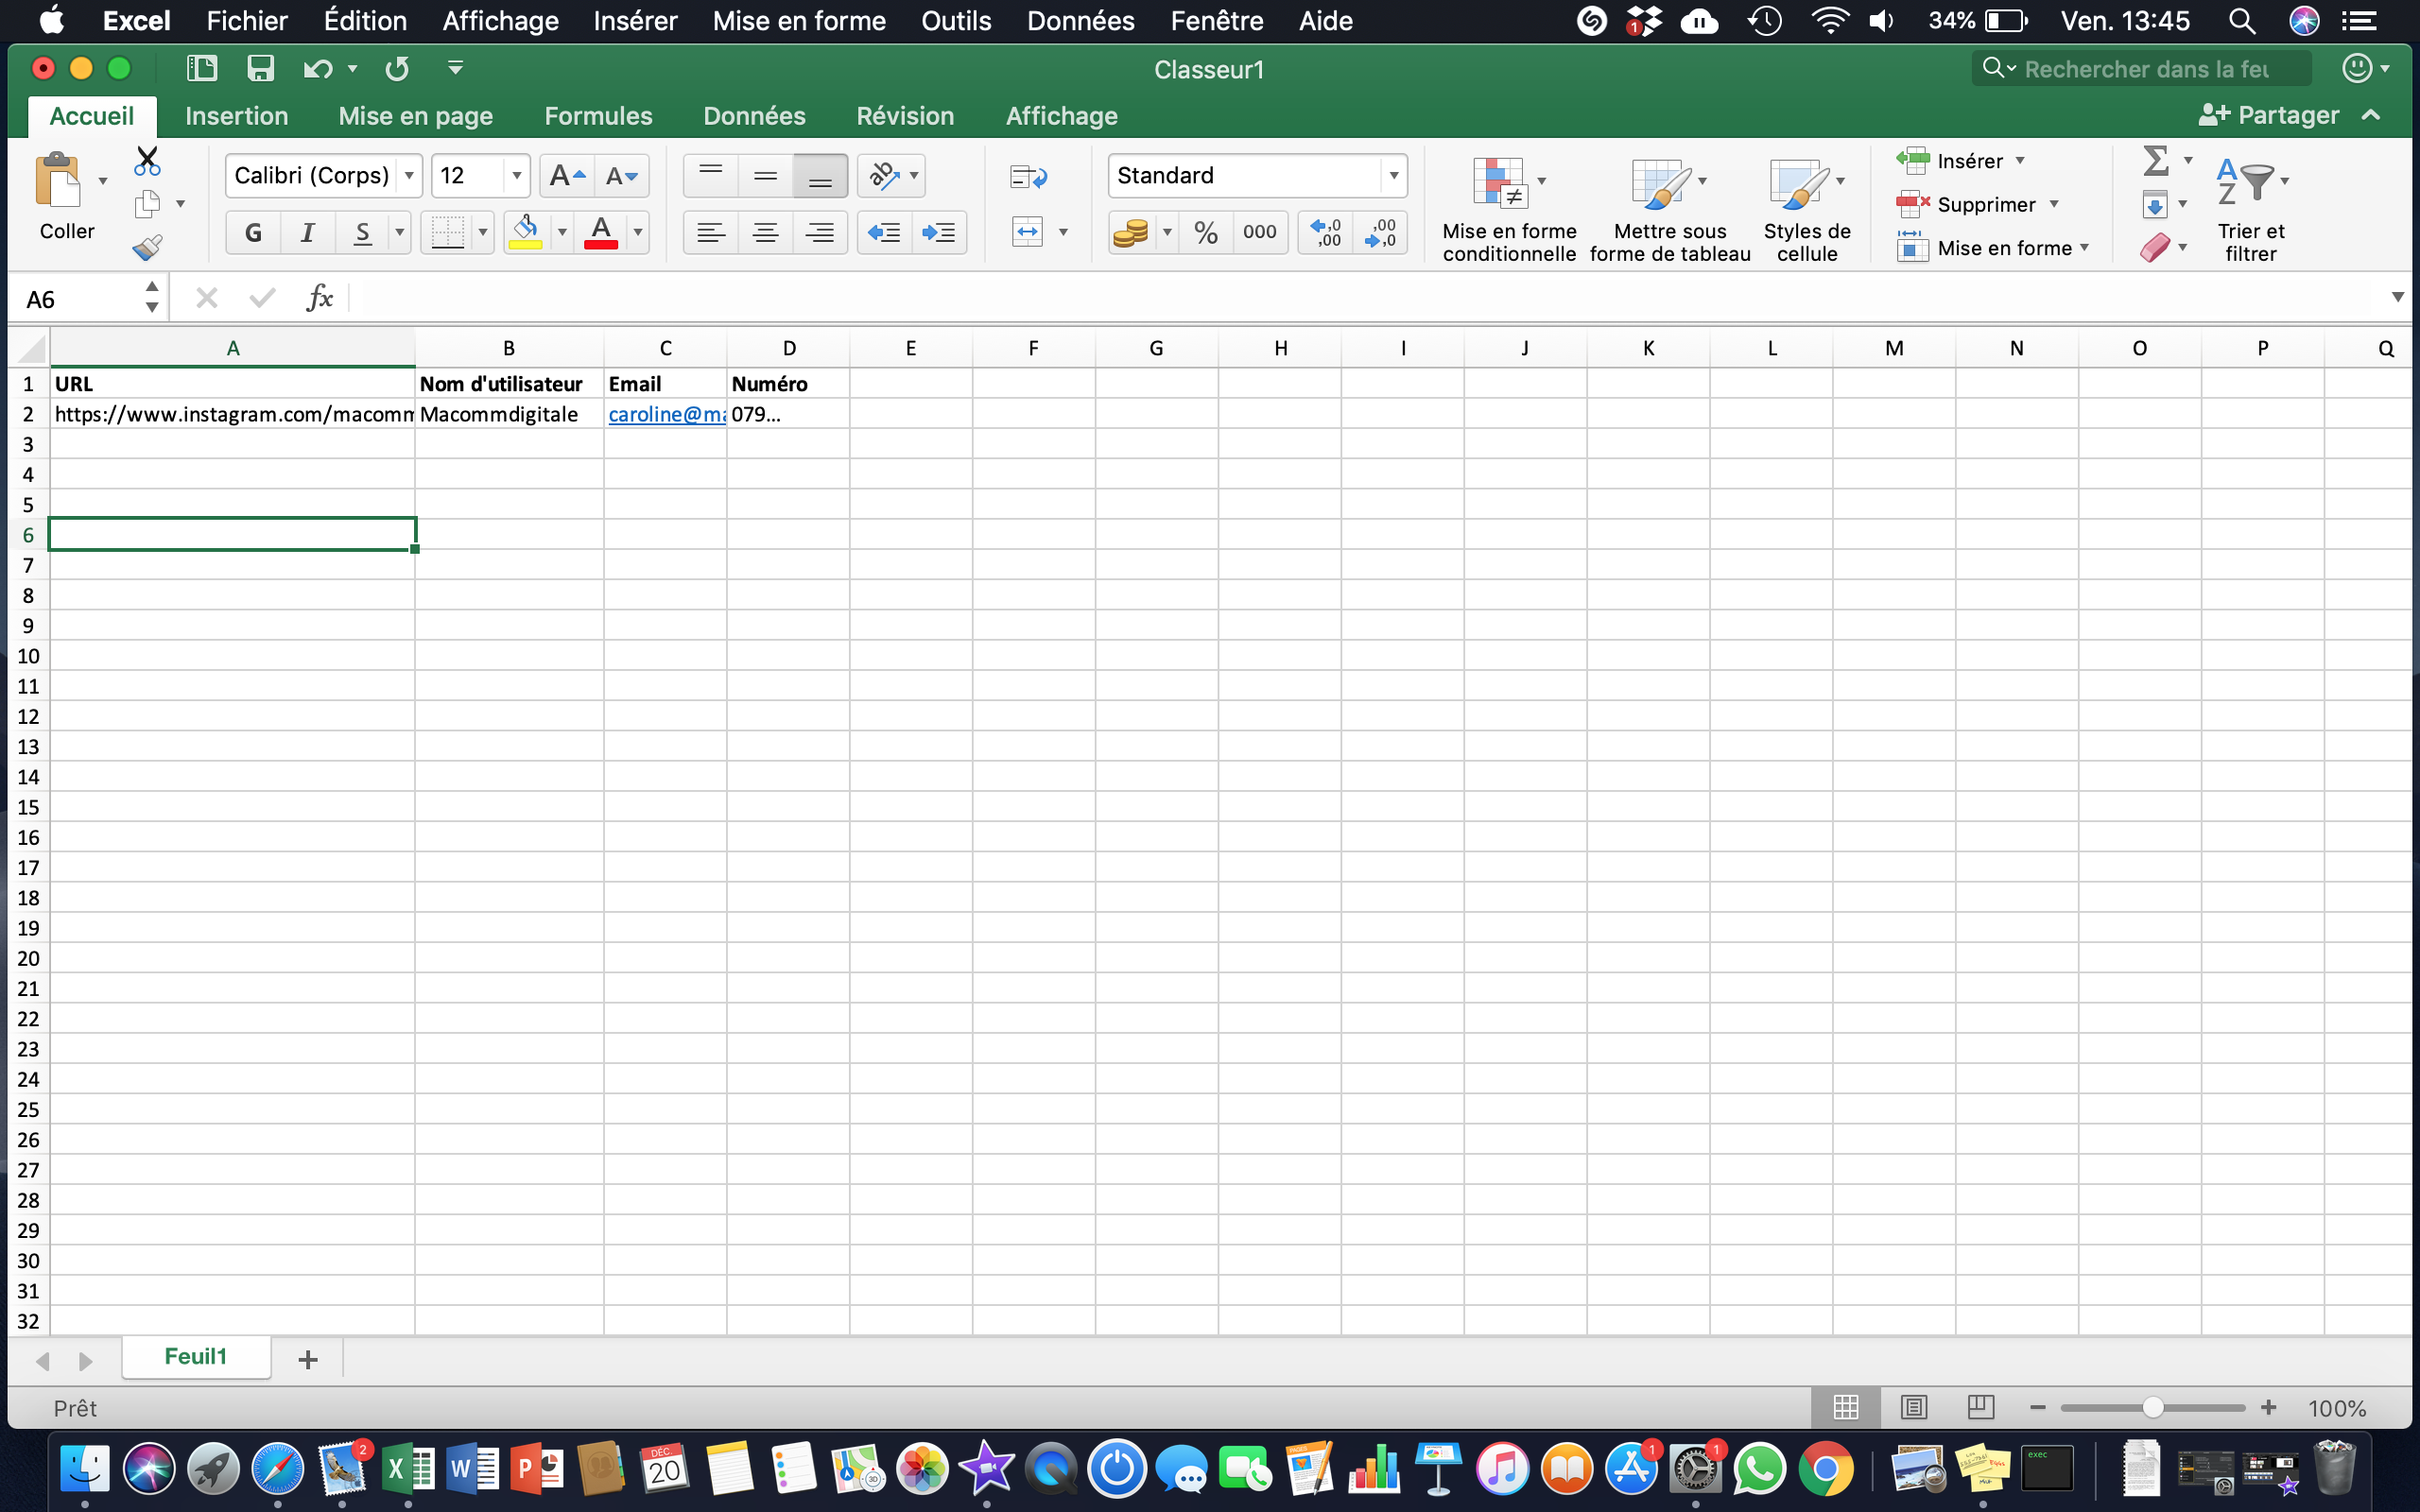The image size is (2420, 1512).
Task: Increase font size with the A+ icon
Action: pyautogui.click(x=564, y=174)
